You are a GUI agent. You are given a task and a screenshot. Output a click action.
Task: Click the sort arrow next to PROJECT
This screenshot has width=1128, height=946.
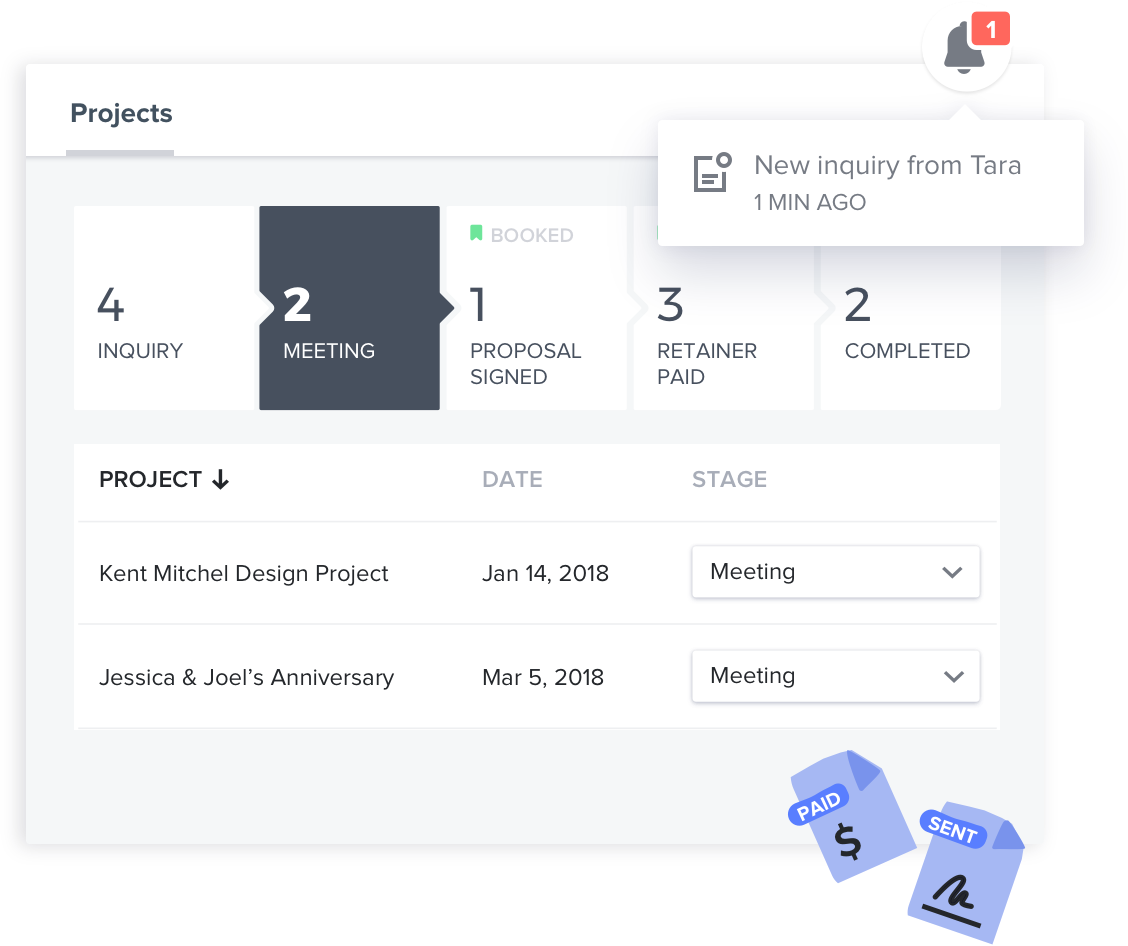[220, 479]
